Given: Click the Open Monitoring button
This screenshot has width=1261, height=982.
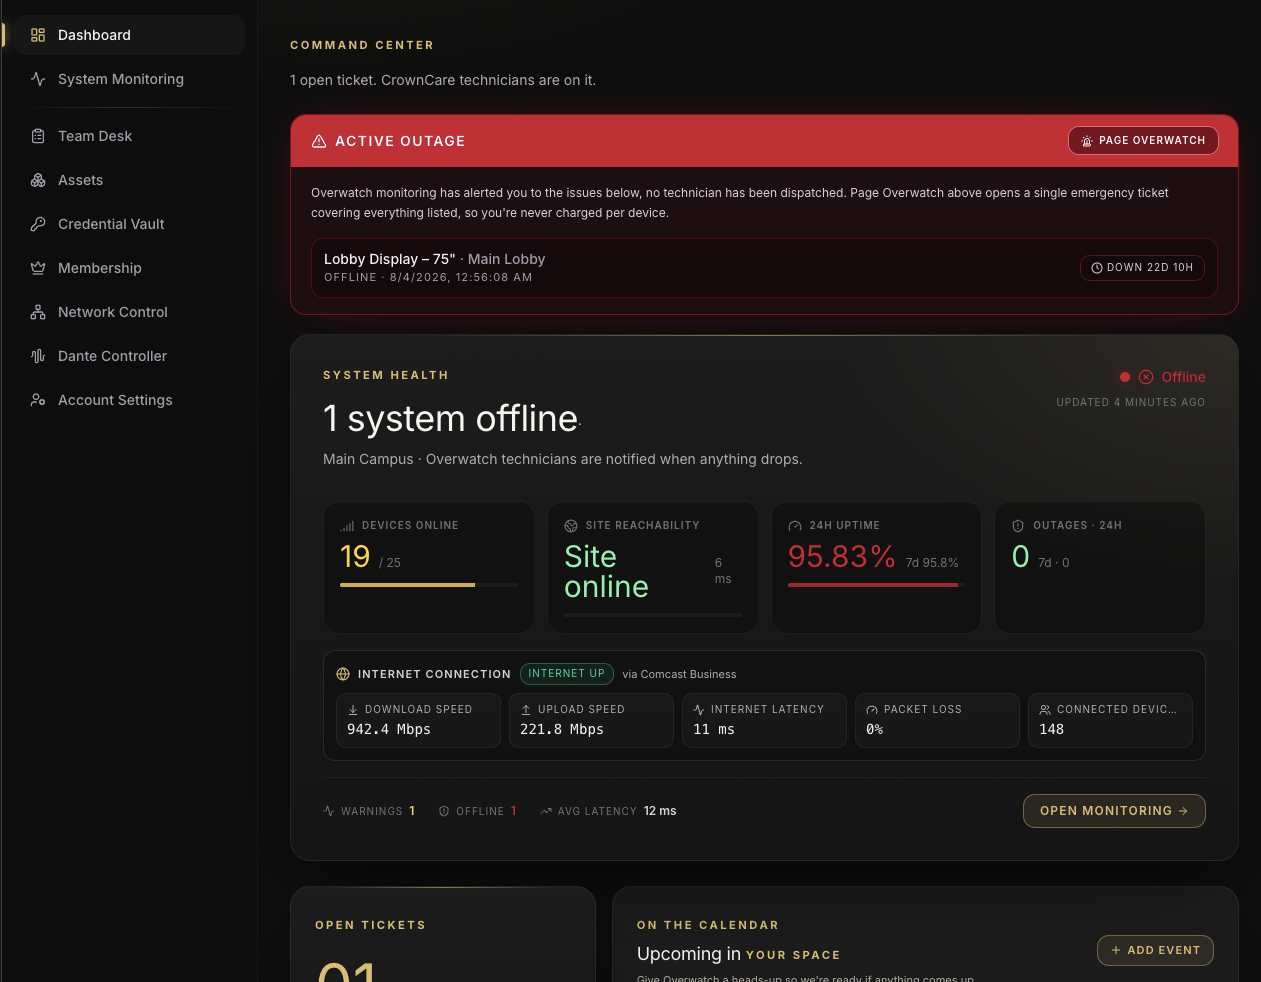Looking at the screenshot, I should [x=1114, y=811].
